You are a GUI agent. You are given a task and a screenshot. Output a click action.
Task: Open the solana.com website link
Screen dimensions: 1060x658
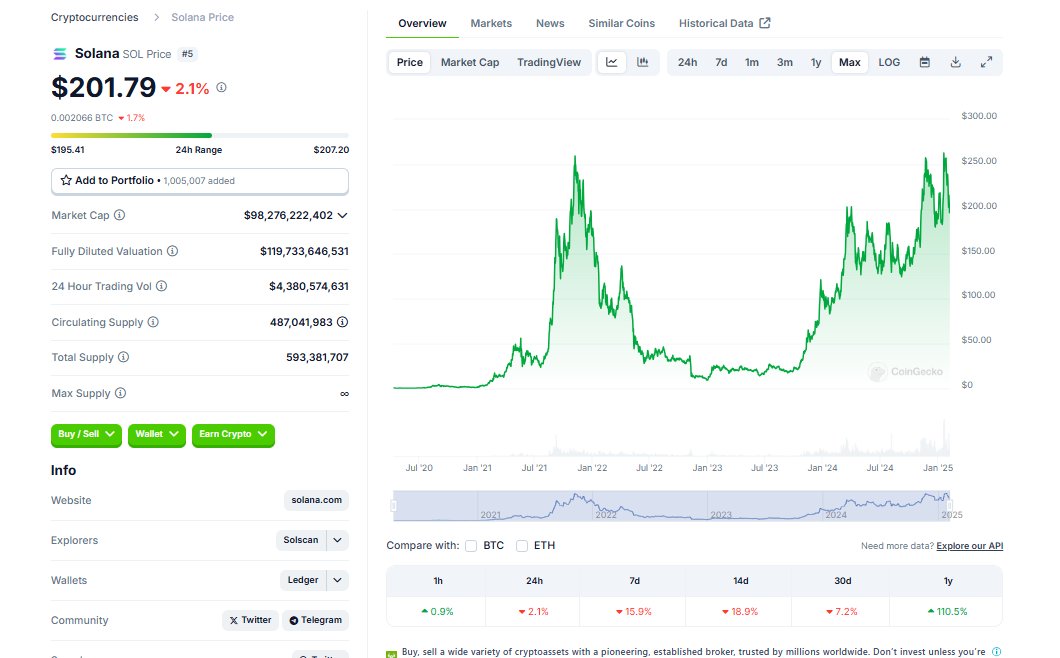pos(316,500)
